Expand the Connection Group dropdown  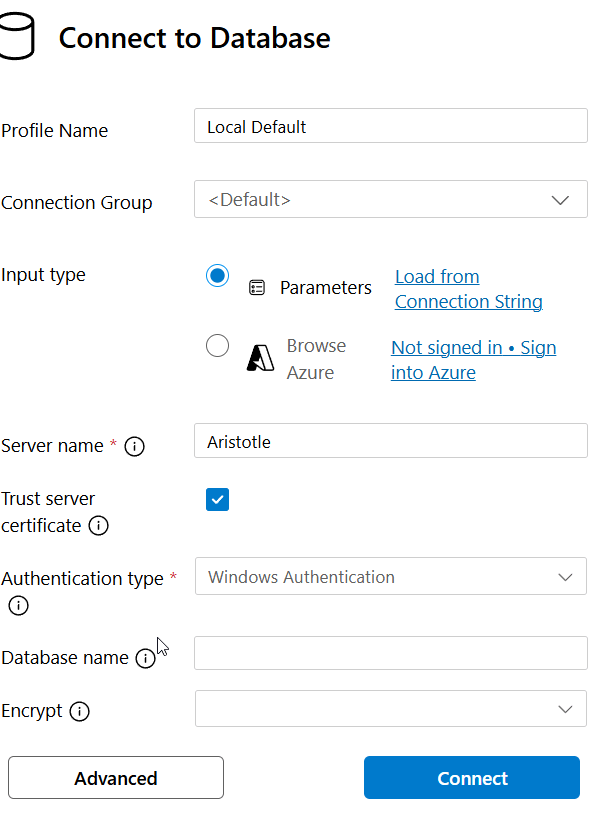coord(390,199)
